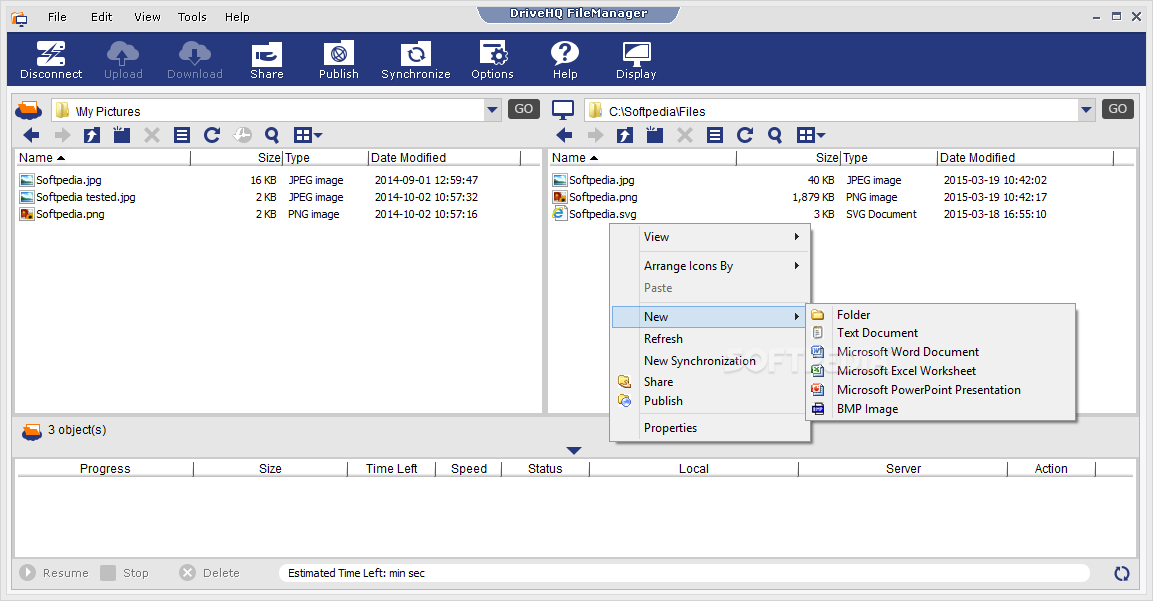Open the Publish tool in top toolbar
This screenshot has height=601, width=1153.
pos(338,60)
